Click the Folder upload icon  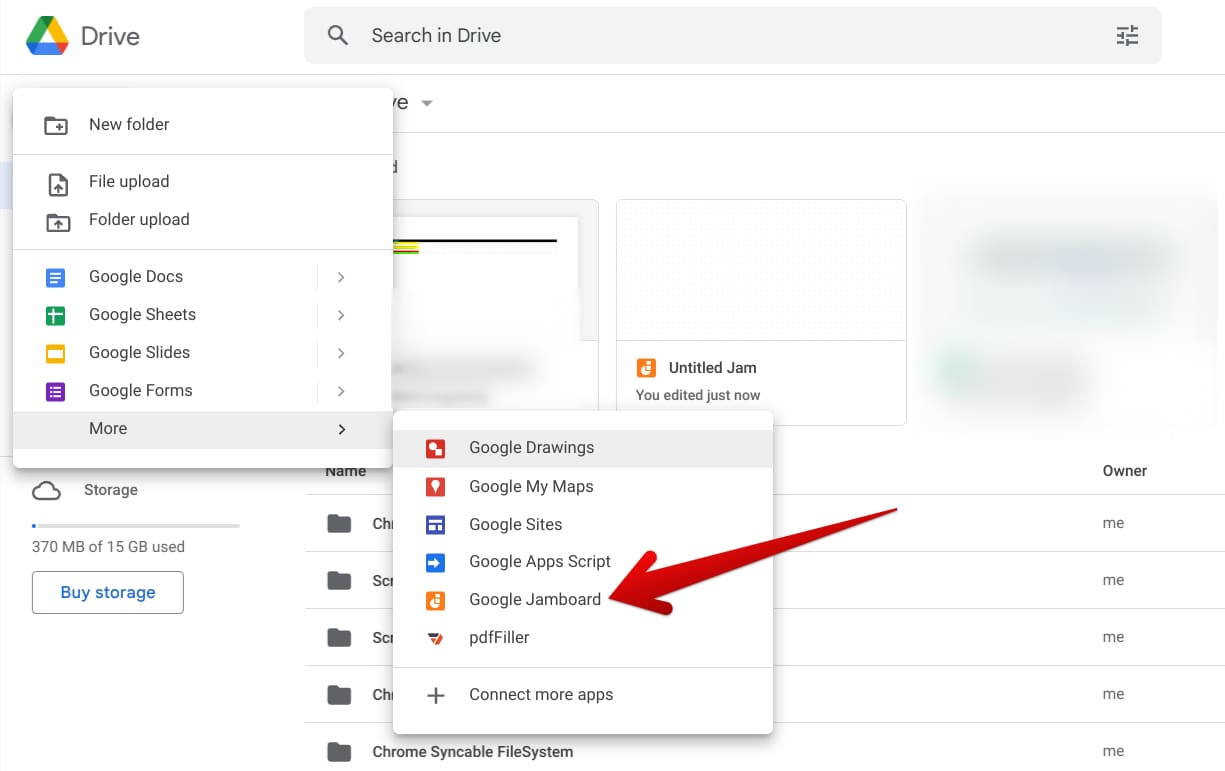click(58, 221)
